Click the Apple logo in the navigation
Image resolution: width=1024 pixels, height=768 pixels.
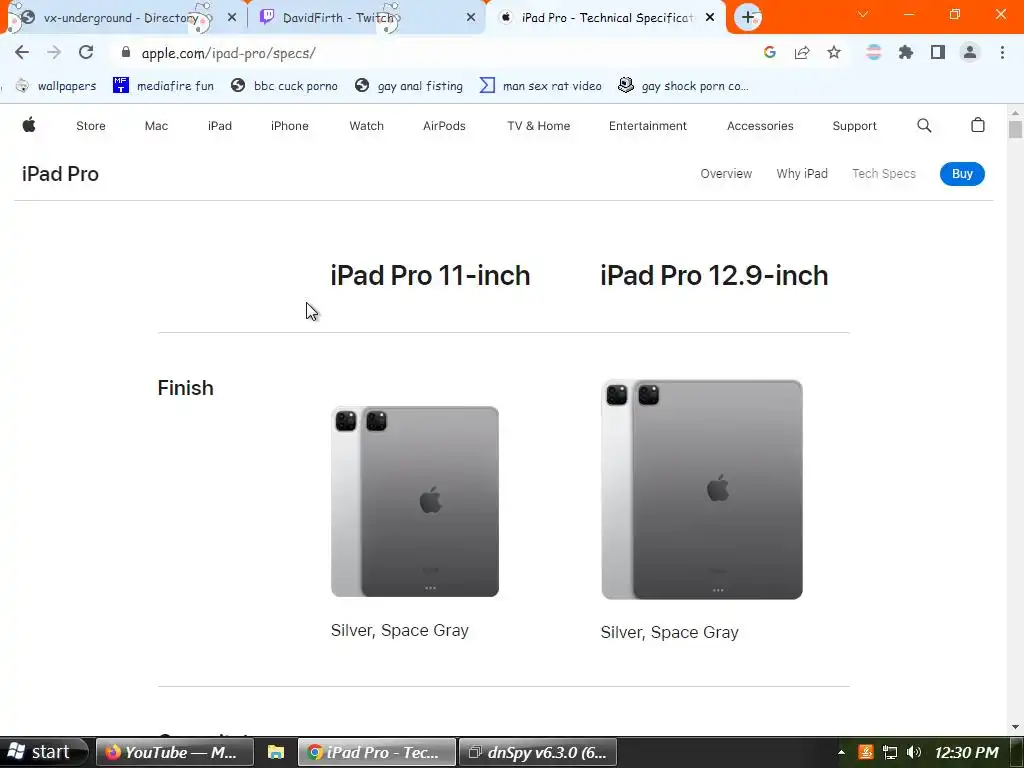(29, 125)
